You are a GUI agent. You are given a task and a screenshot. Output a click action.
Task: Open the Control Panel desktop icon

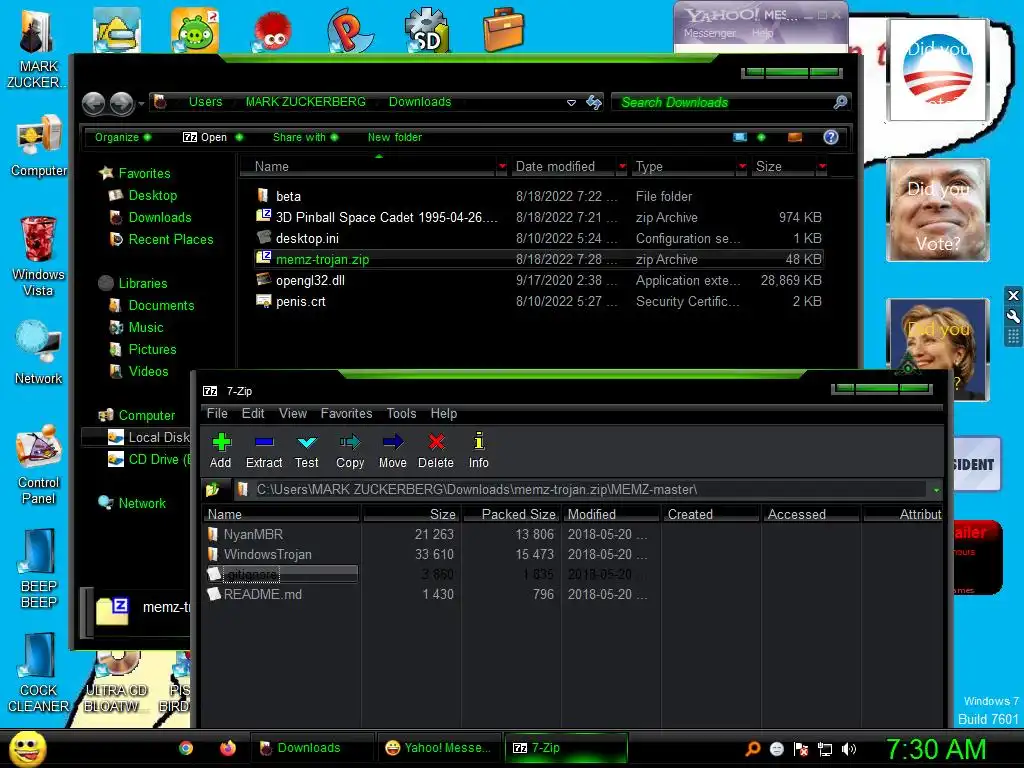[x=39, y=465]
